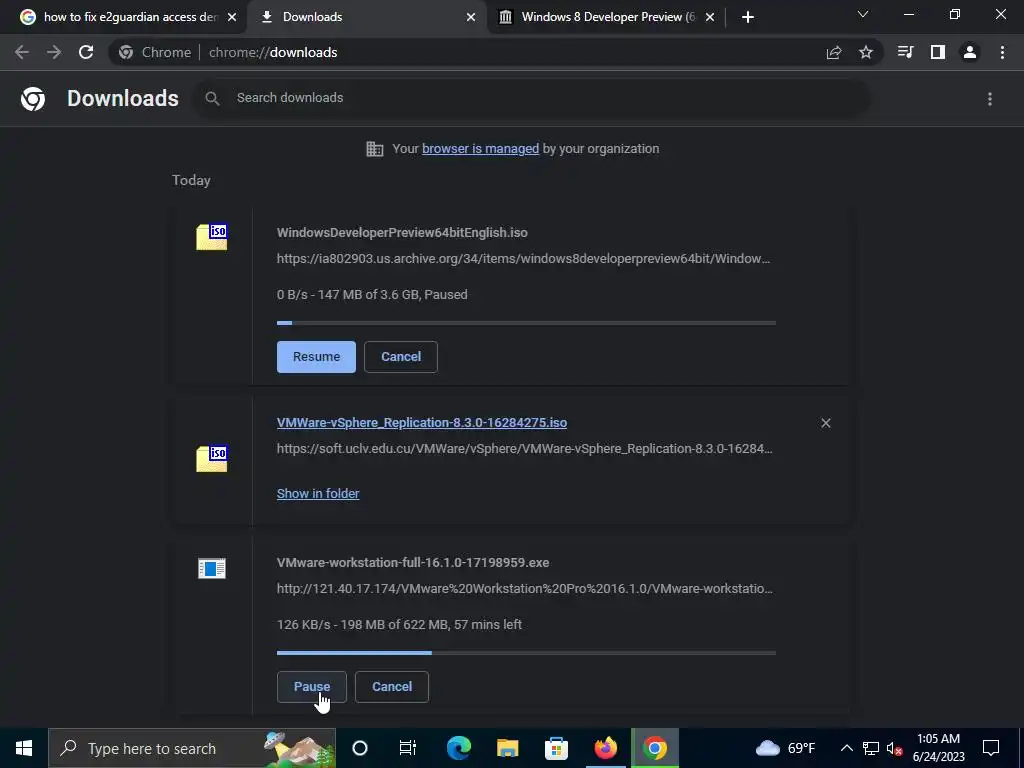The width and height of the screenshot is (1024, 768).
Task: Open Task View on the taskbar
Action: 408,748
